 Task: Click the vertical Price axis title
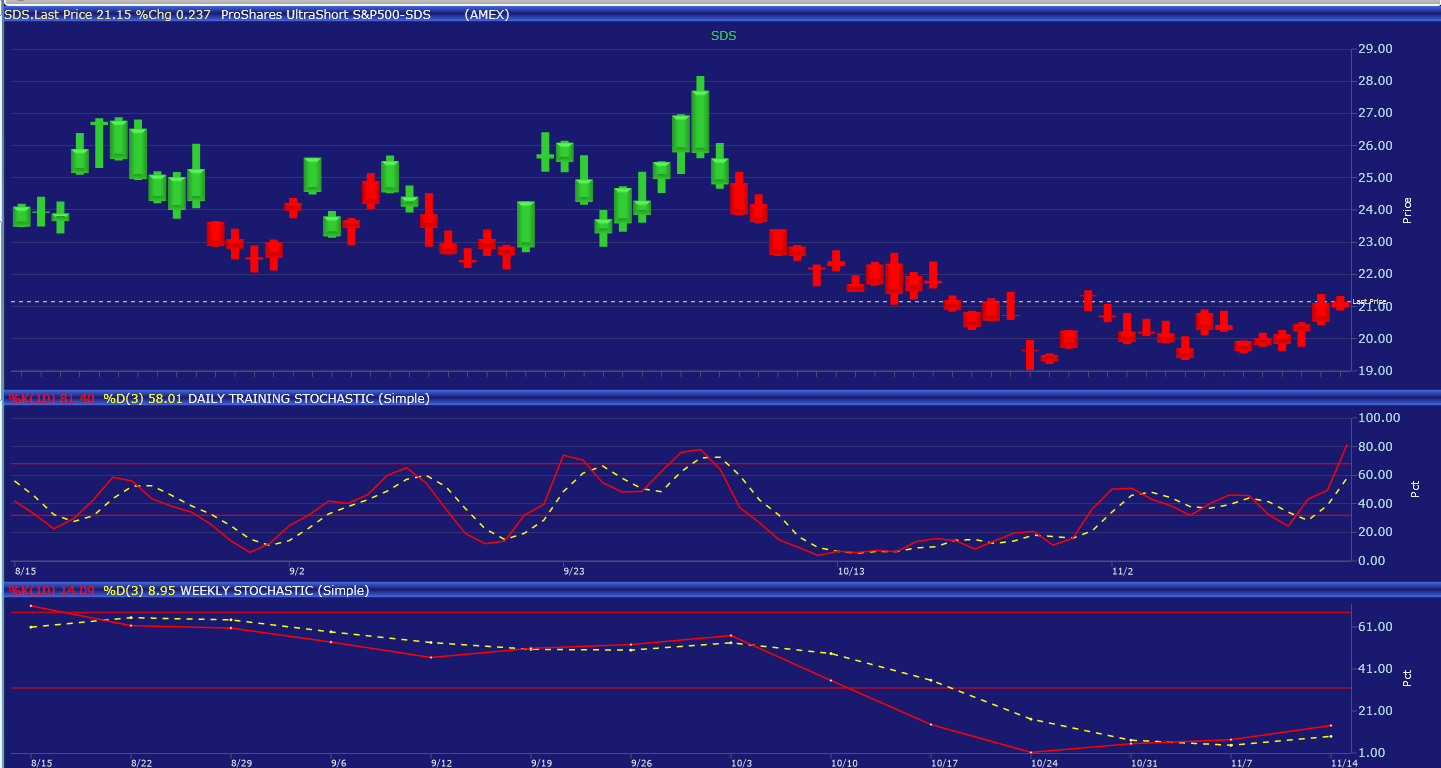[x=1408, y=210]
